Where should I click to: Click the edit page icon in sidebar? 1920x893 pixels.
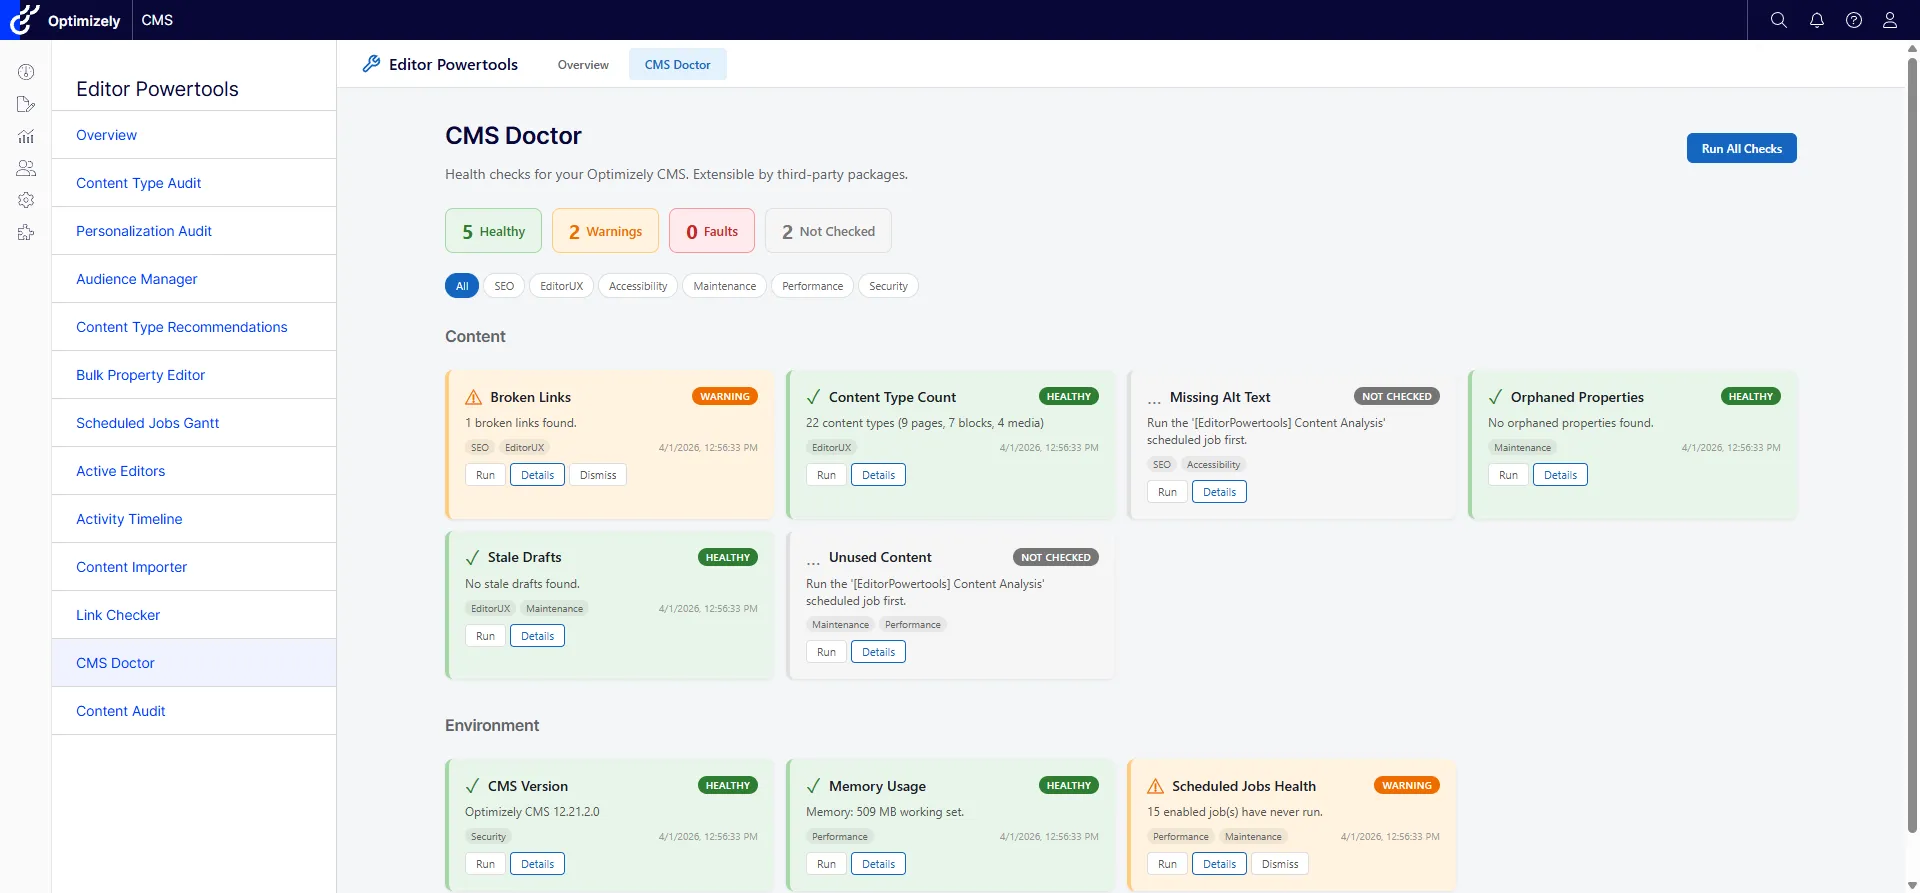tap(26, 104)
